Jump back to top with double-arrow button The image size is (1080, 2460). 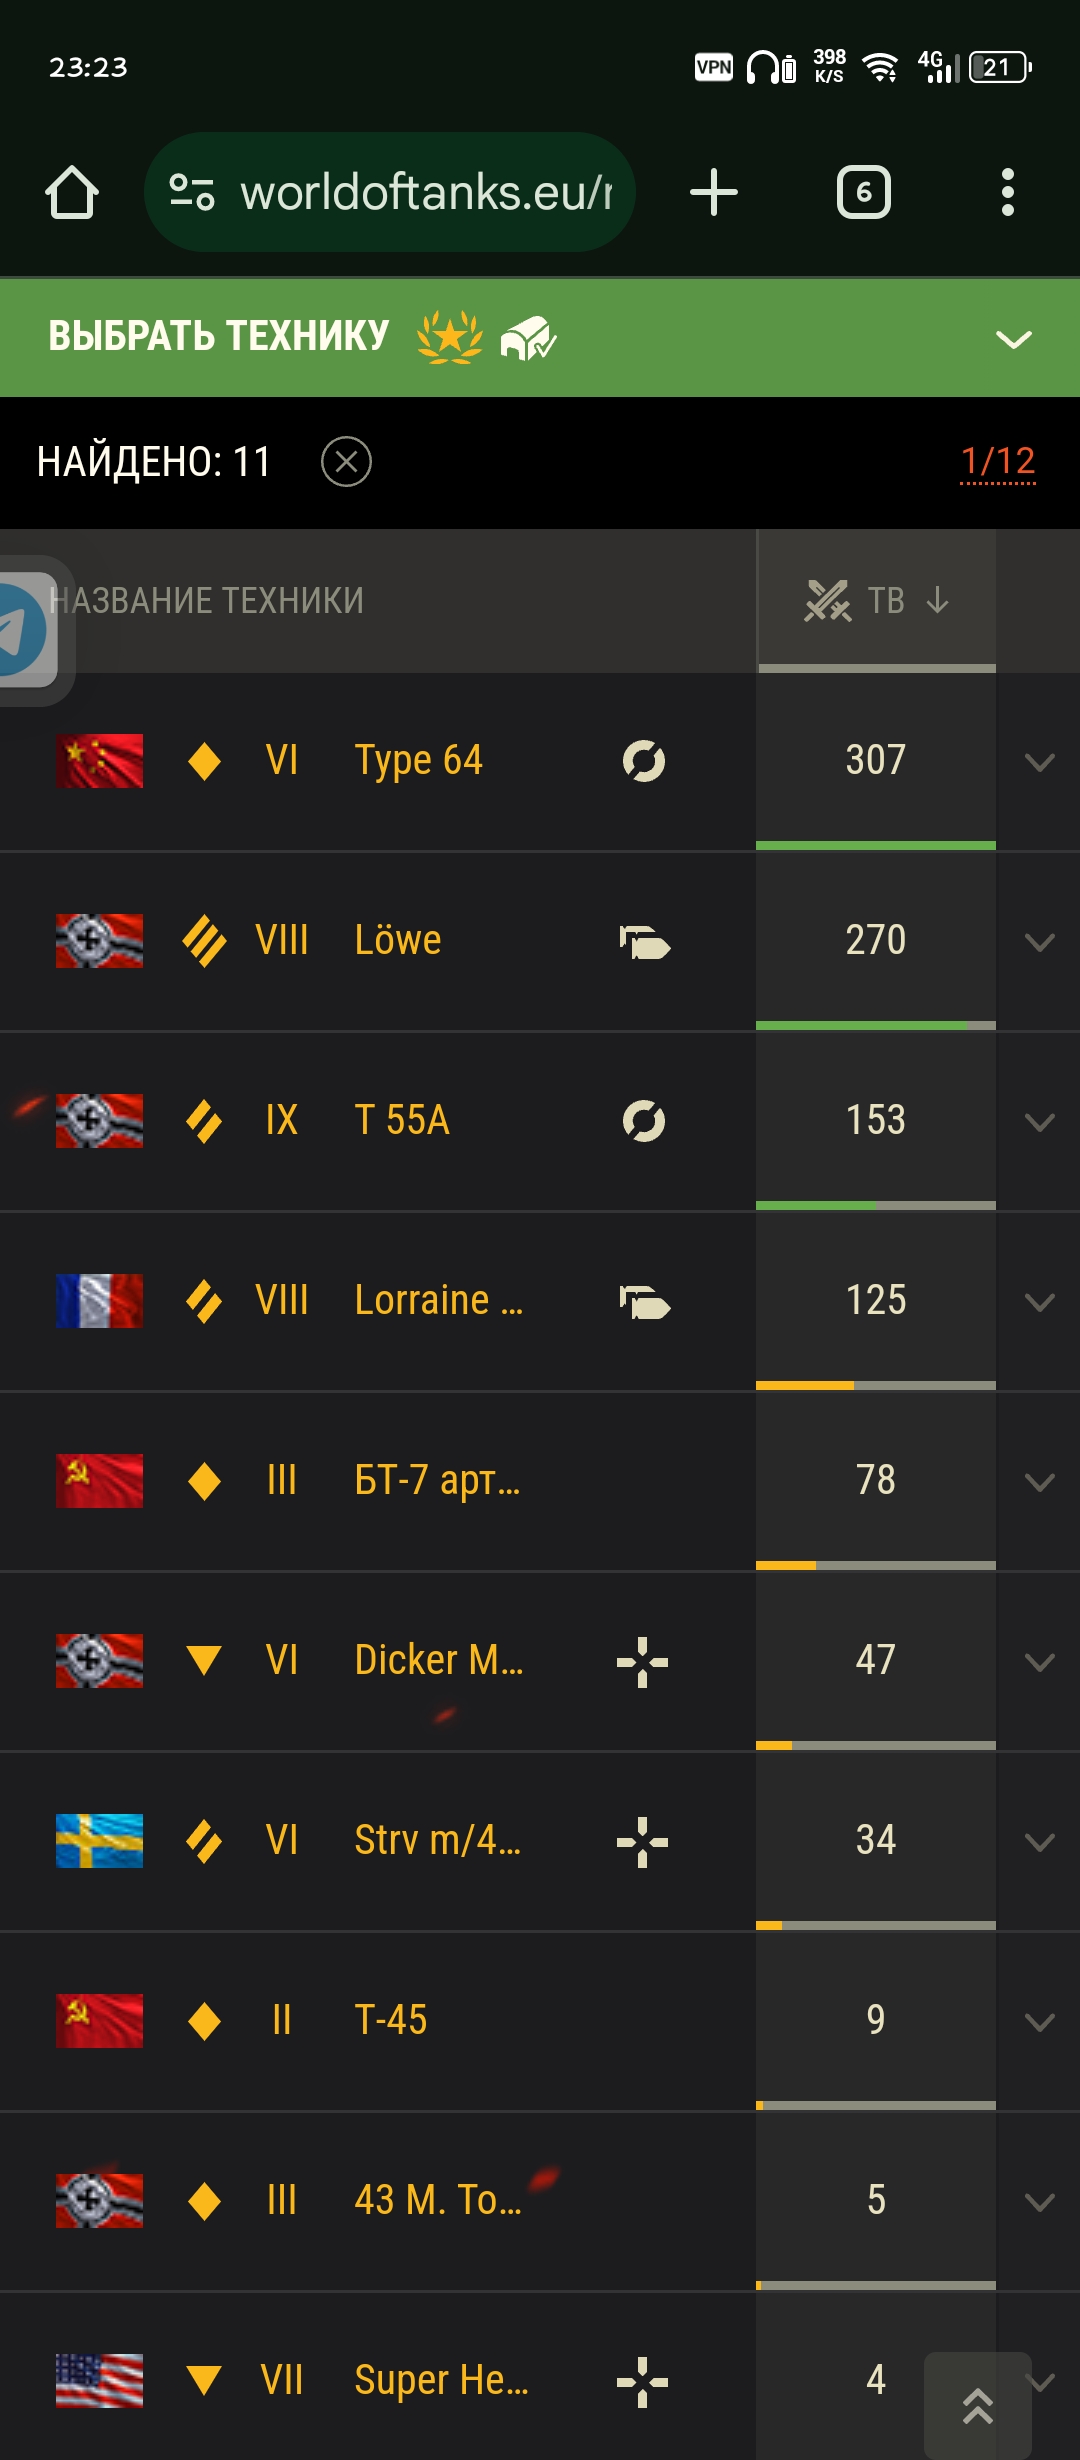(978, 2406)
